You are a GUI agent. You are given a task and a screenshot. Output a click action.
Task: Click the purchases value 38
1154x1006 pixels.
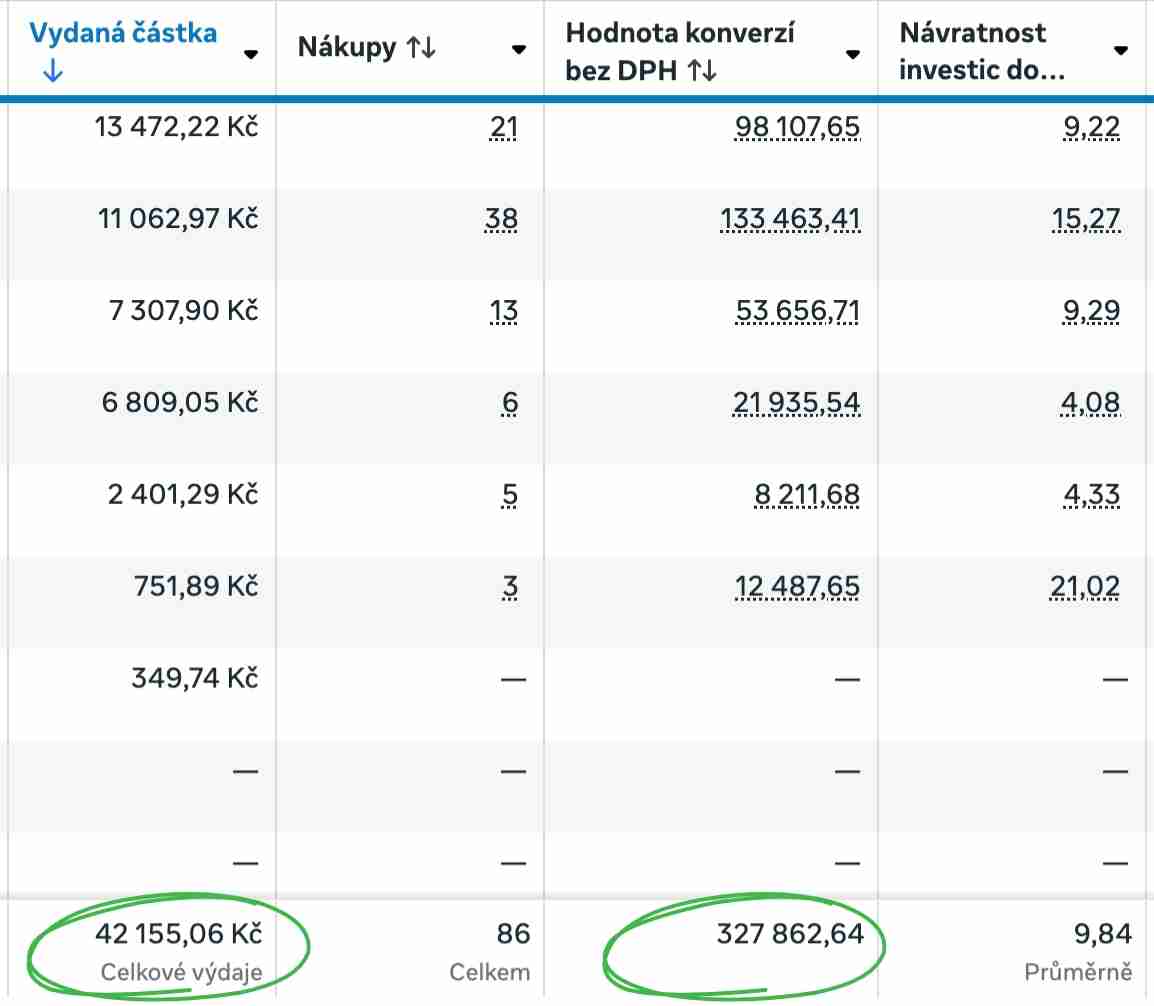tap(501, 219)
